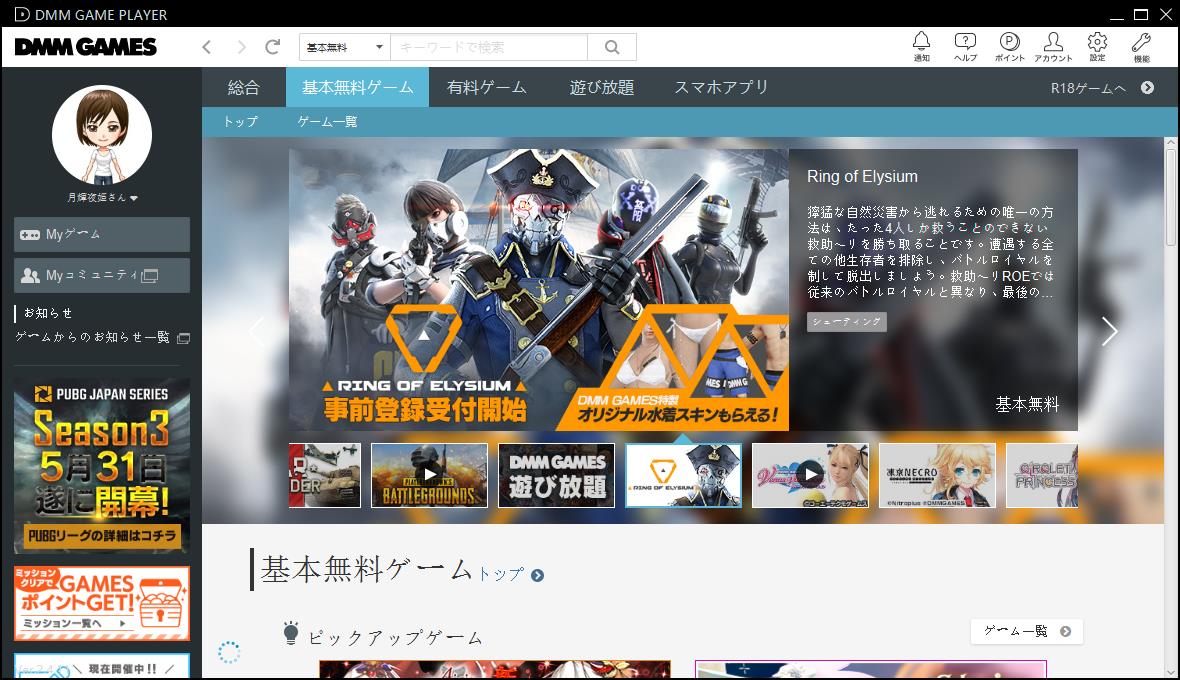Maximize the DMM GAME PLAYER window
1180x680 pixels.
pyautogui.click(x=1141, y=14)
